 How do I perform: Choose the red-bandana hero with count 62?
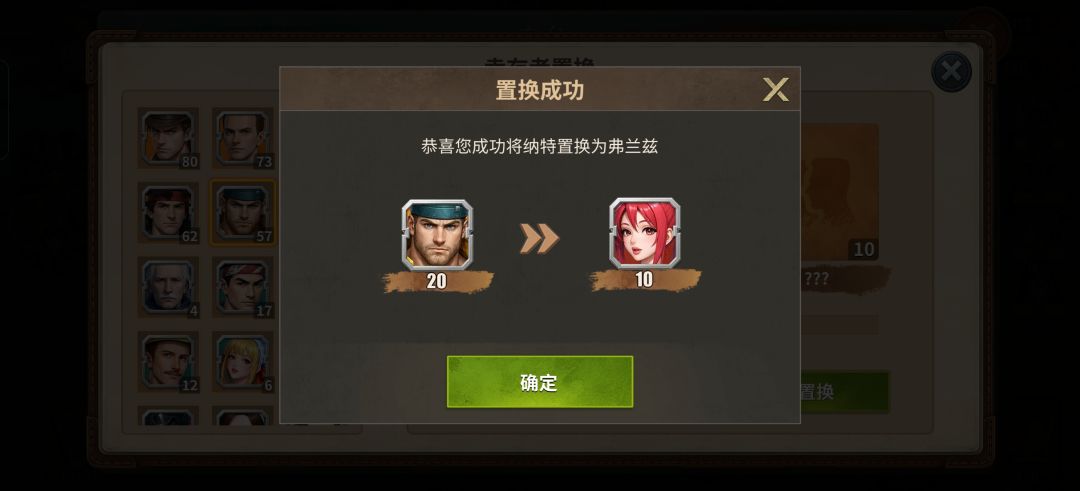click(x=168, y=212)
